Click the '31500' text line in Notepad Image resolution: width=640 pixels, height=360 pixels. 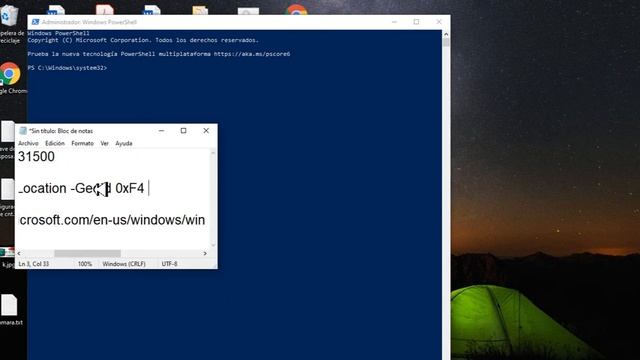coord(36,157)
